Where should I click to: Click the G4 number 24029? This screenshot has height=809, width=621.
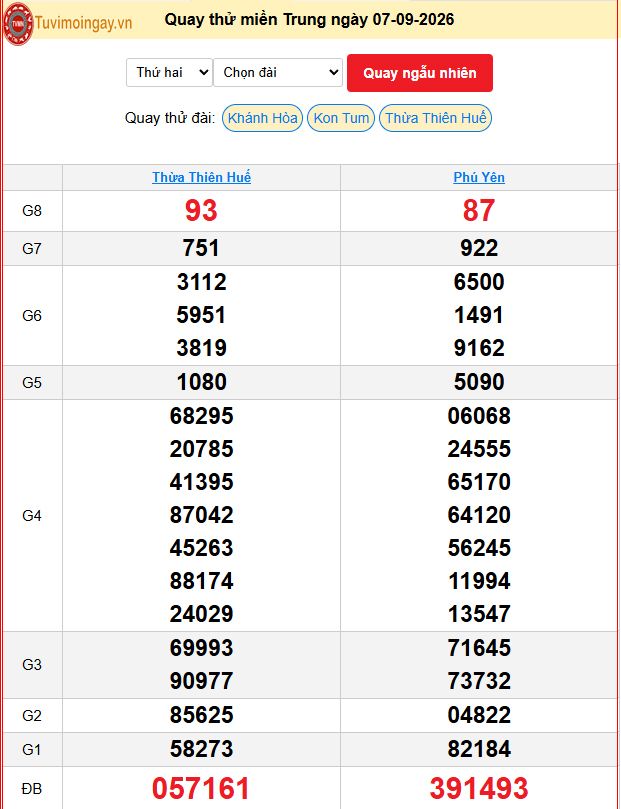coord(202,614)
